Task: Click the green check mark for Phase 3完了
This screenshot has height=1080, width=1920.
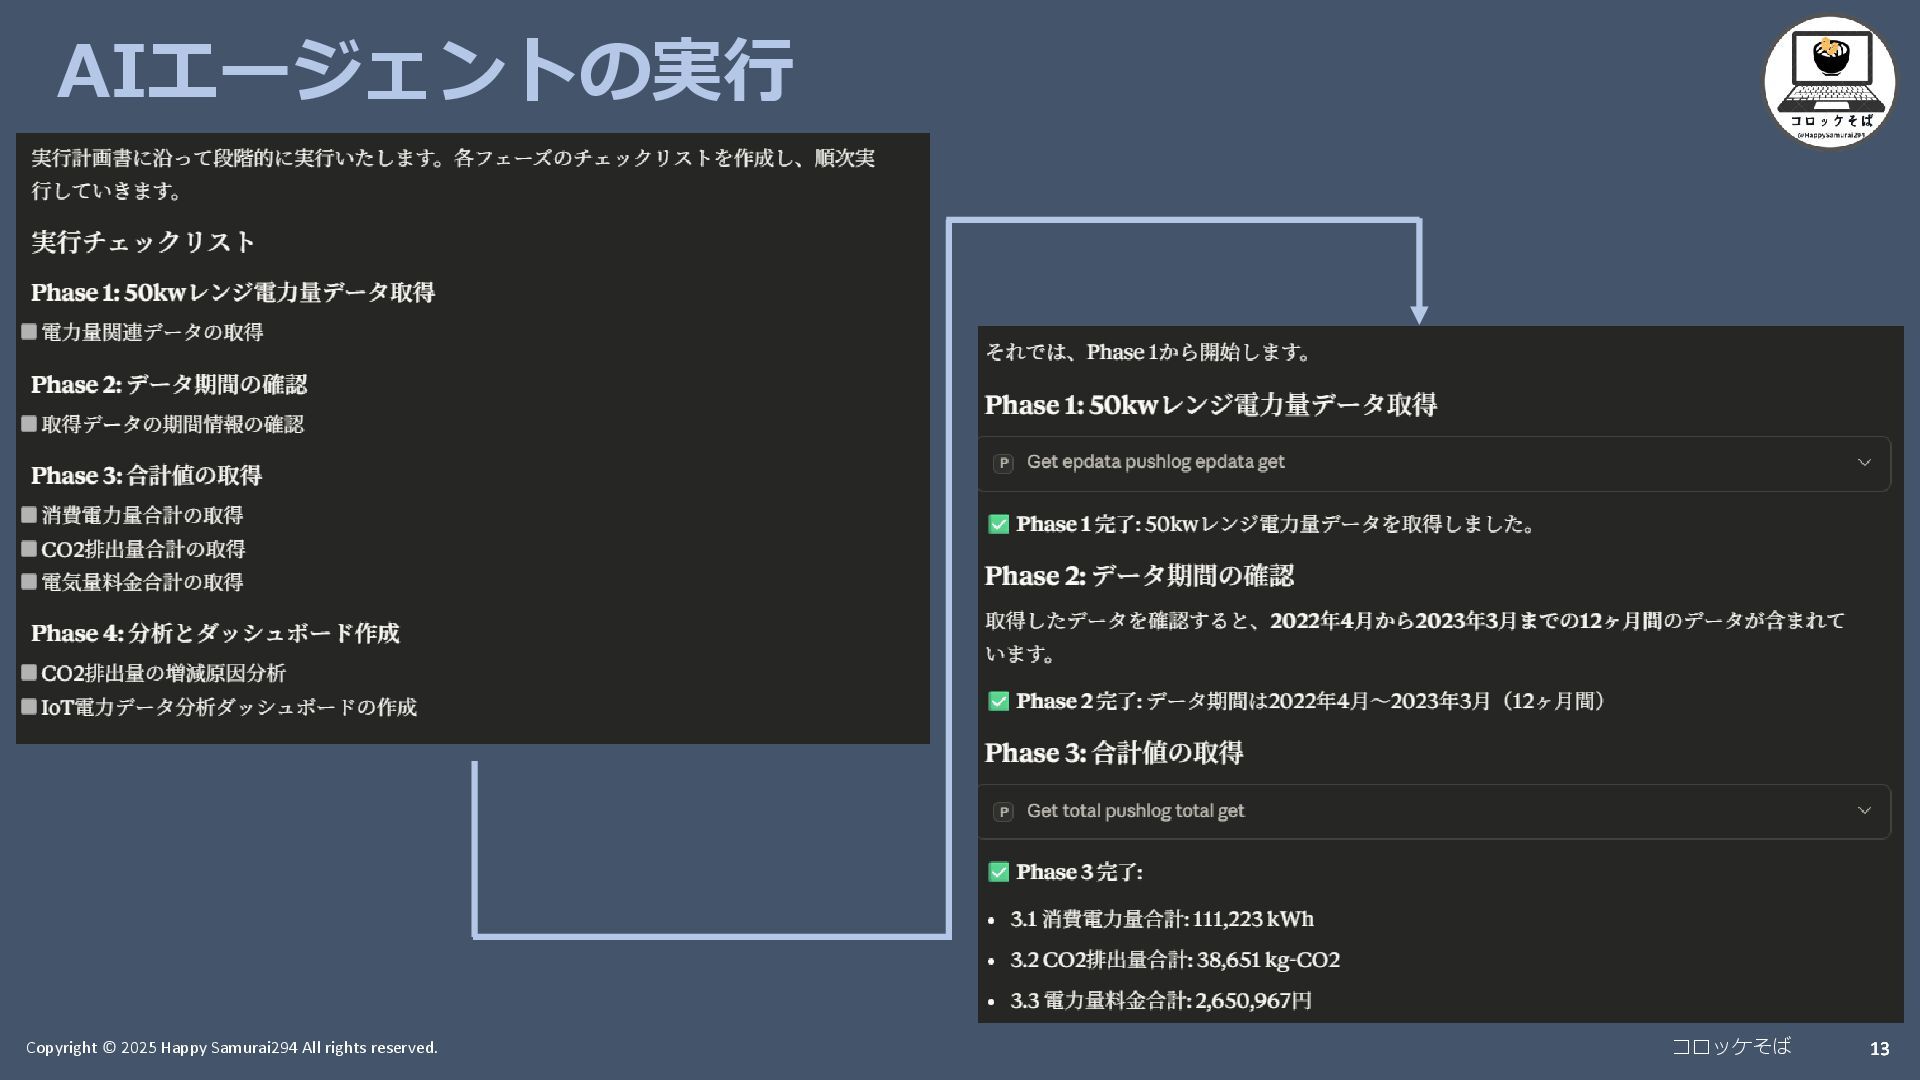Action: point(998,872)
